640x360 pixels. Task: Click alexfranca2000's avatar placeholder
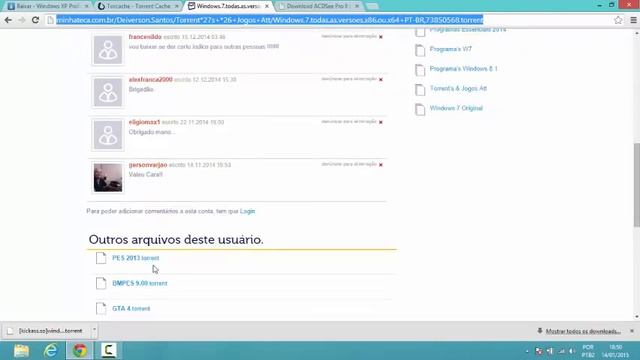click(108, 92)
